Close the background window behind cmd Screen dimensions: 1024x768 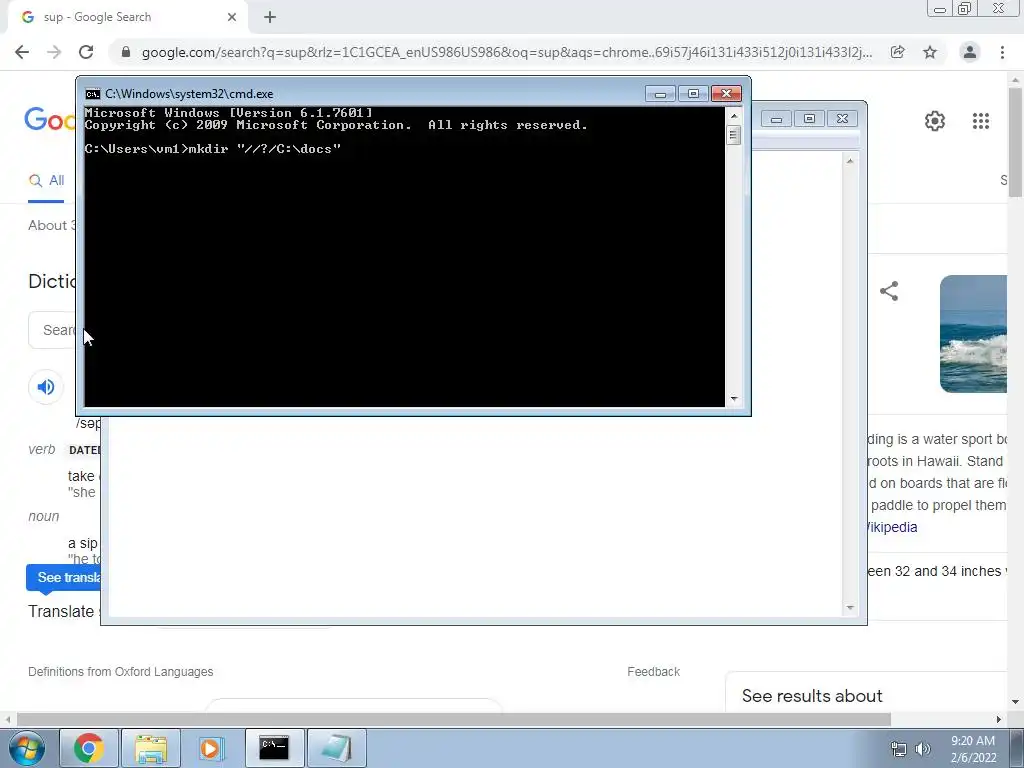click(842, 119)
